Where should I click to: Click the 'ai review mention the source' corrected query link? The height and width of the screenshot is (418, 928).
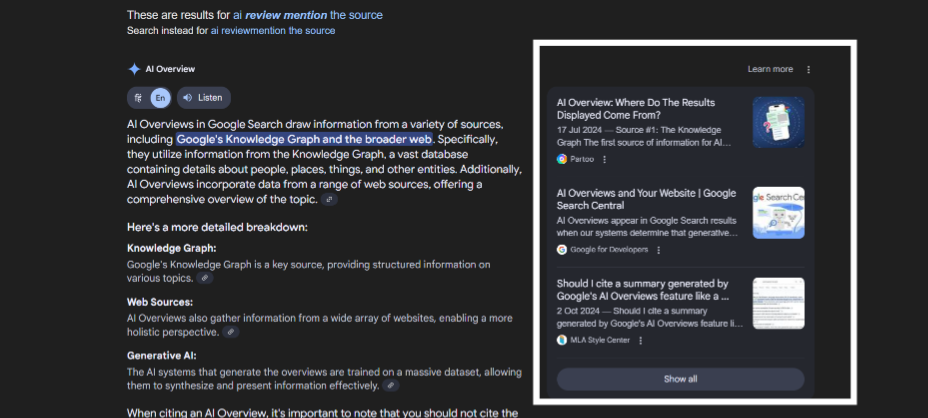(x=308, y=15)
